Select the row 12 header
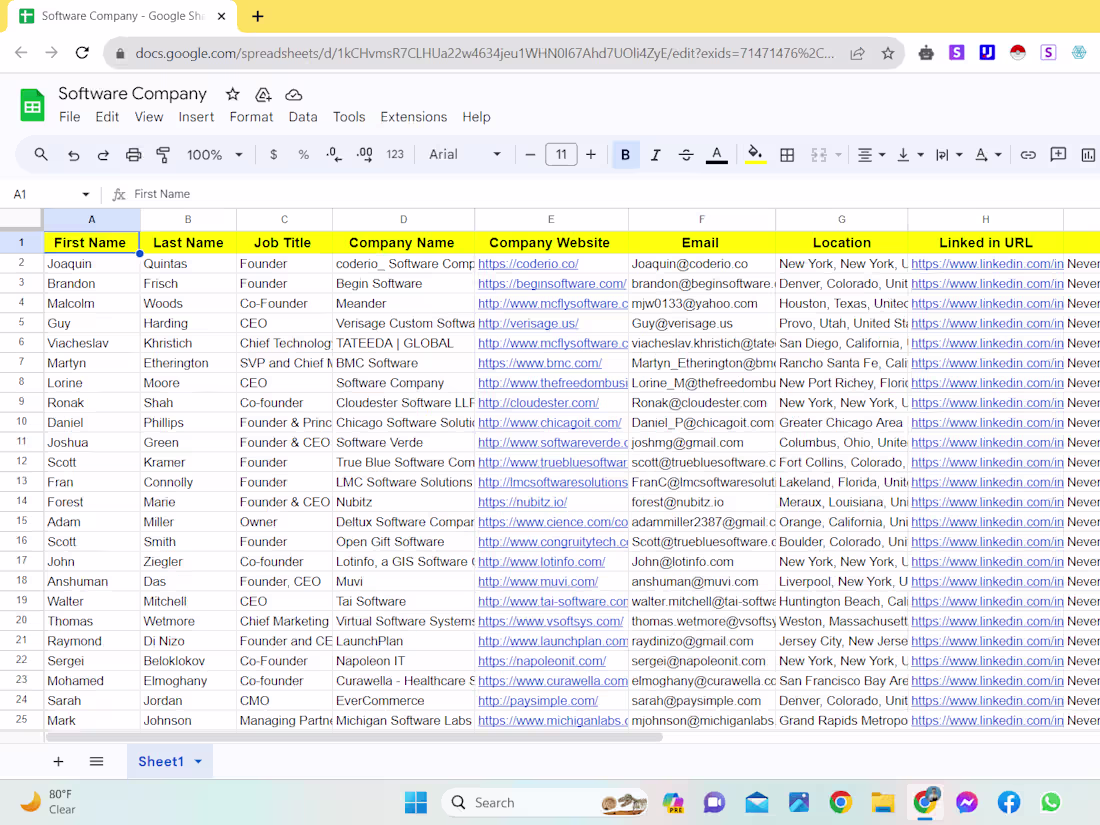Viewport: 1100px width, 825px height. (x=22, y=462)
